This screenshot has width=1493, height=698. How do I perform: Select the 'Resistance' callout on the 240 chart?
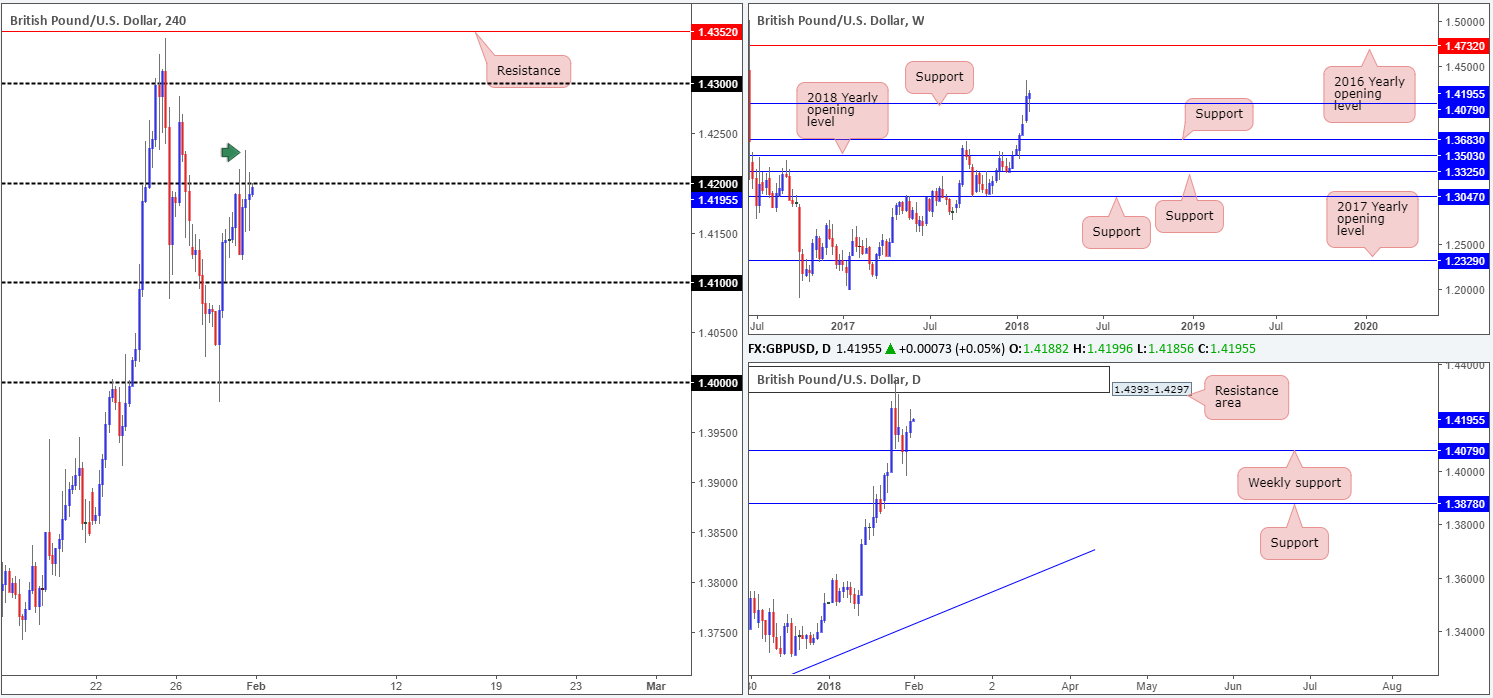pyautogui.click(x=528, y=71)
